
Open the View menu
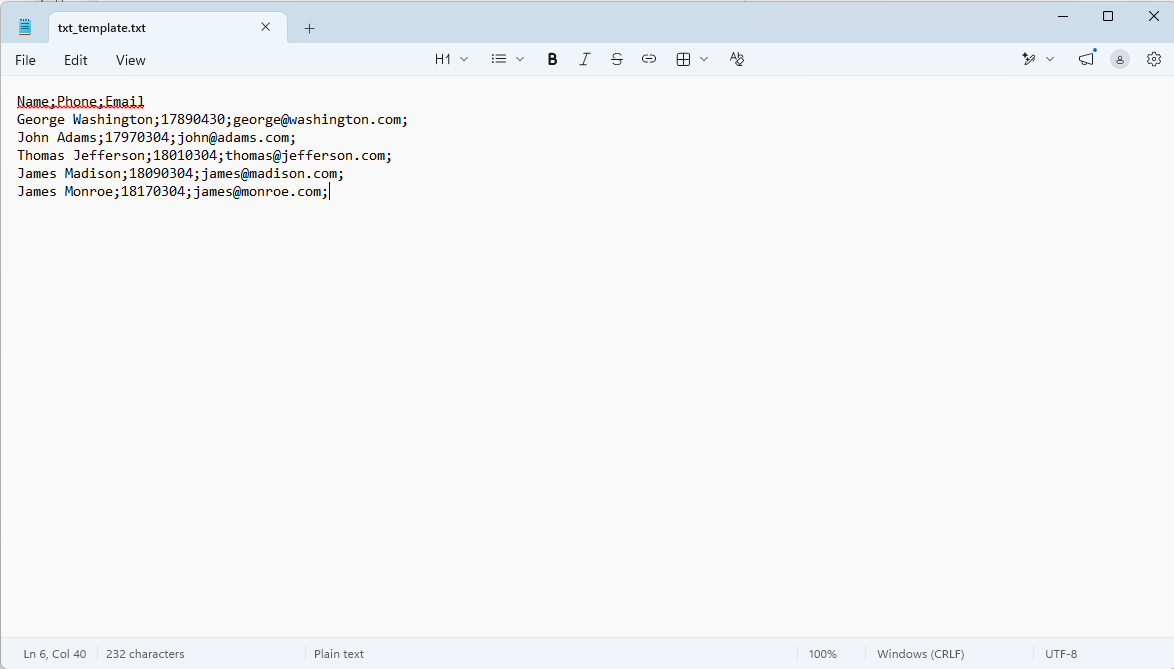(130, 61)
